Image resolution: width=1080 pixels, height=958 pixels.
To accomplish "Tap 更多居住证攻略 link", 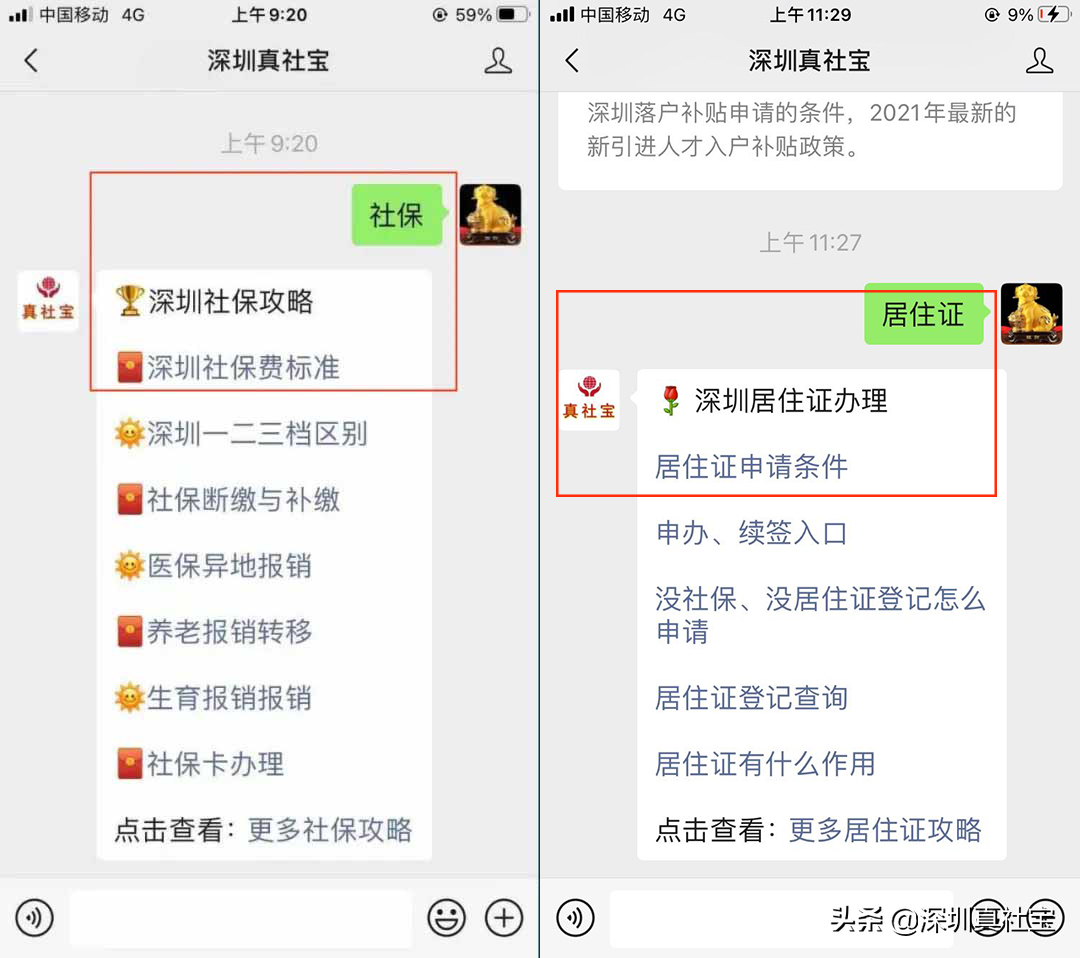I will click(884, 830).
